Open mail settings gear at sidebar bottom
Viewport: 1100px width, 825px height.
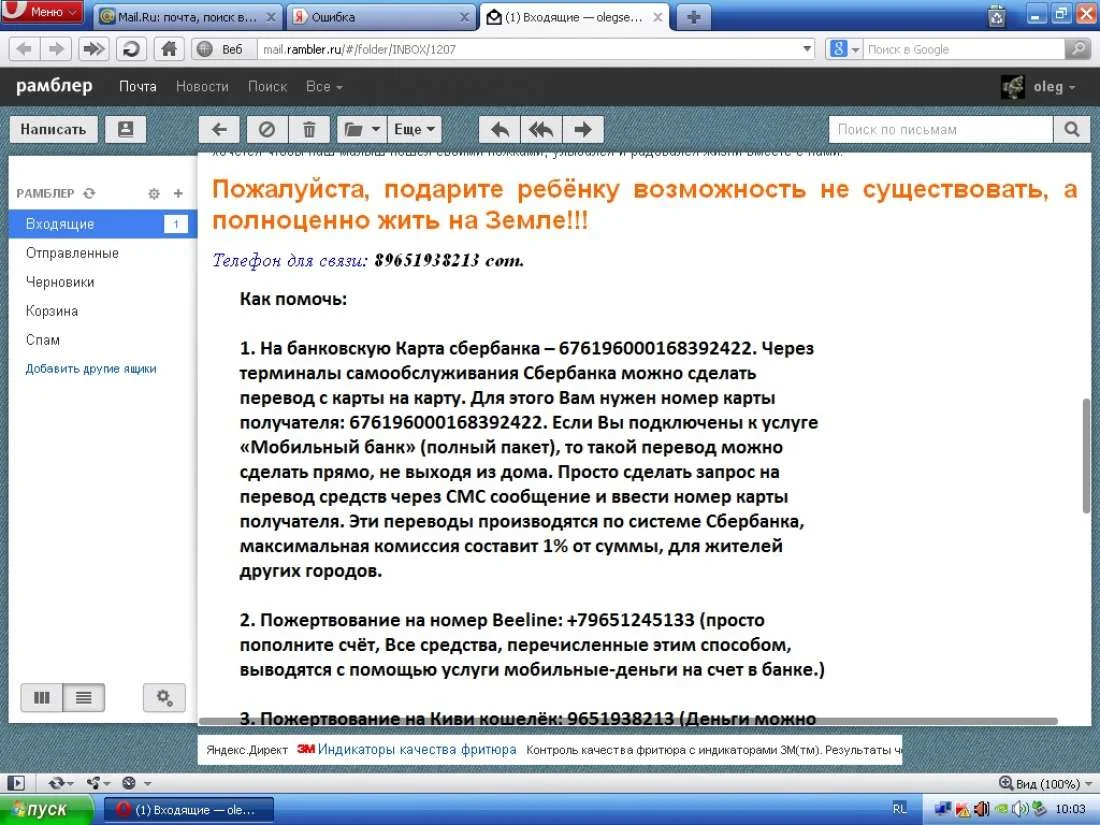coord(164,697)
